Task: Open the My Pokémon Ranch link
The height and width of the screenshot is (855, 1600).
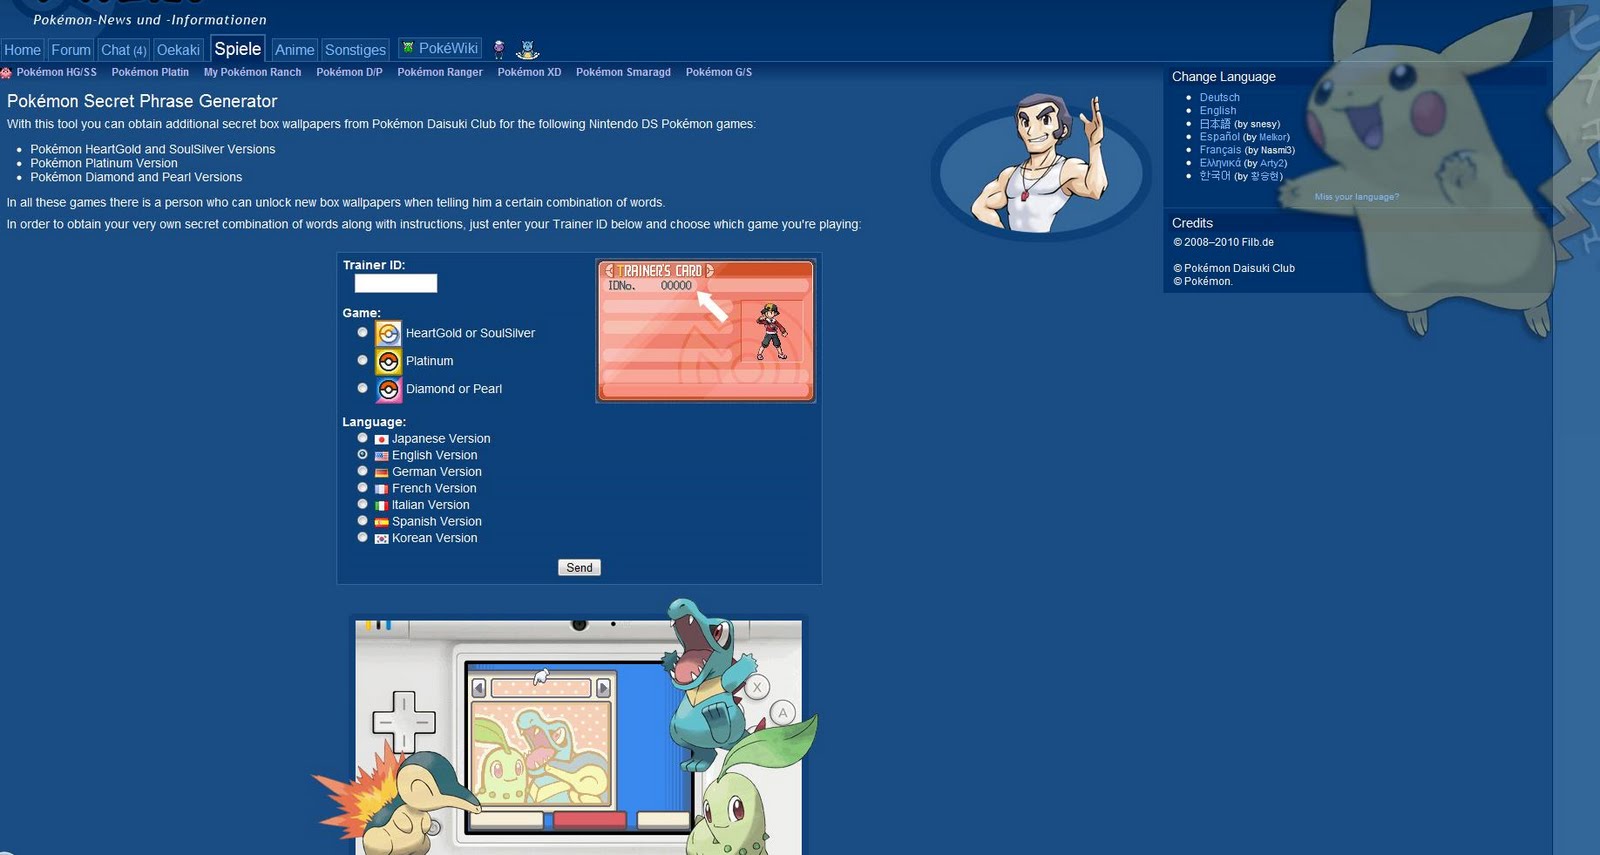Action: click(252, 72)
